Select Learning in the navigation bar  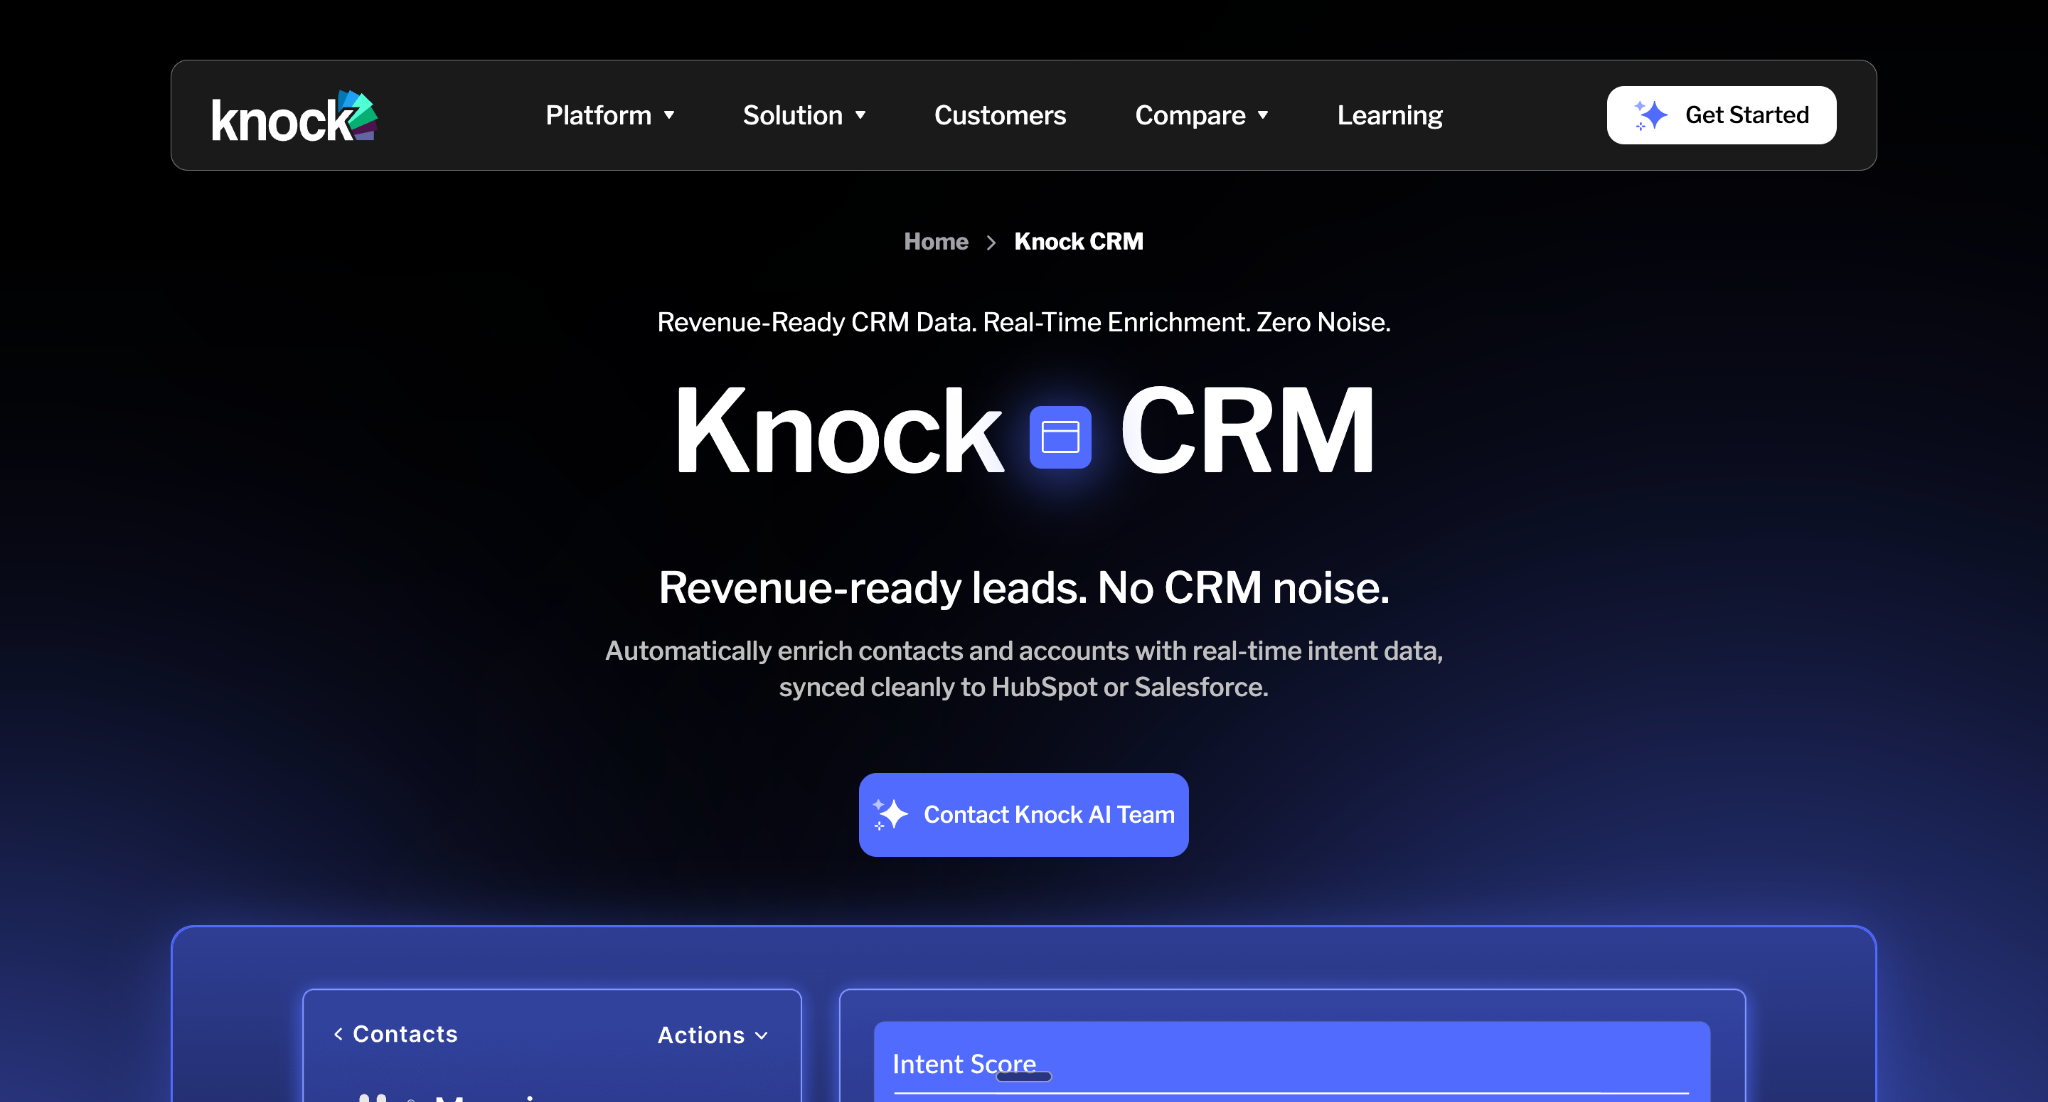(x=1389, y=115)
